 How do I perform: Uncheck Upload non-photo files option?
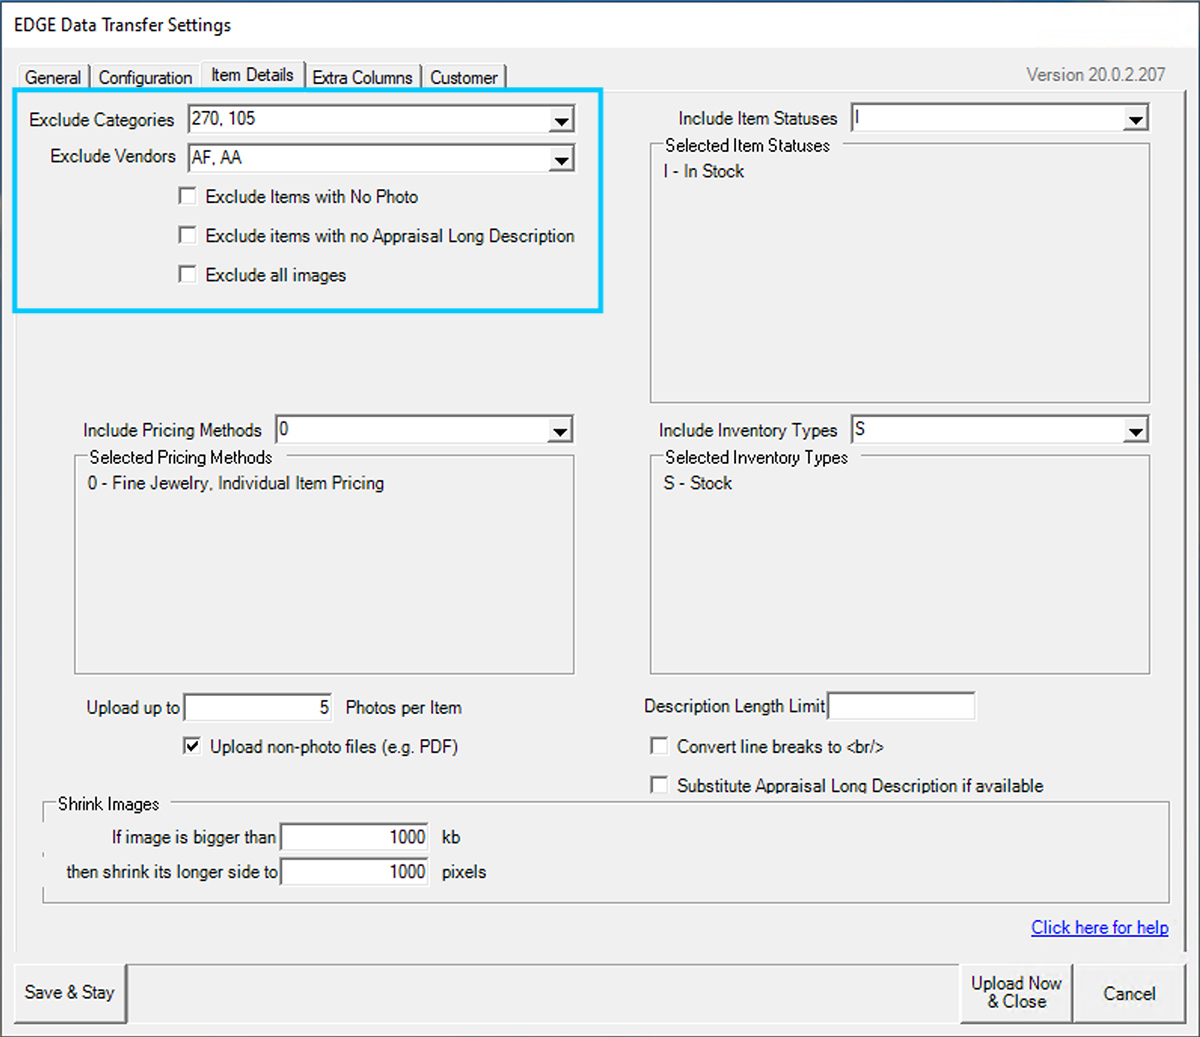tap(192, 746)
